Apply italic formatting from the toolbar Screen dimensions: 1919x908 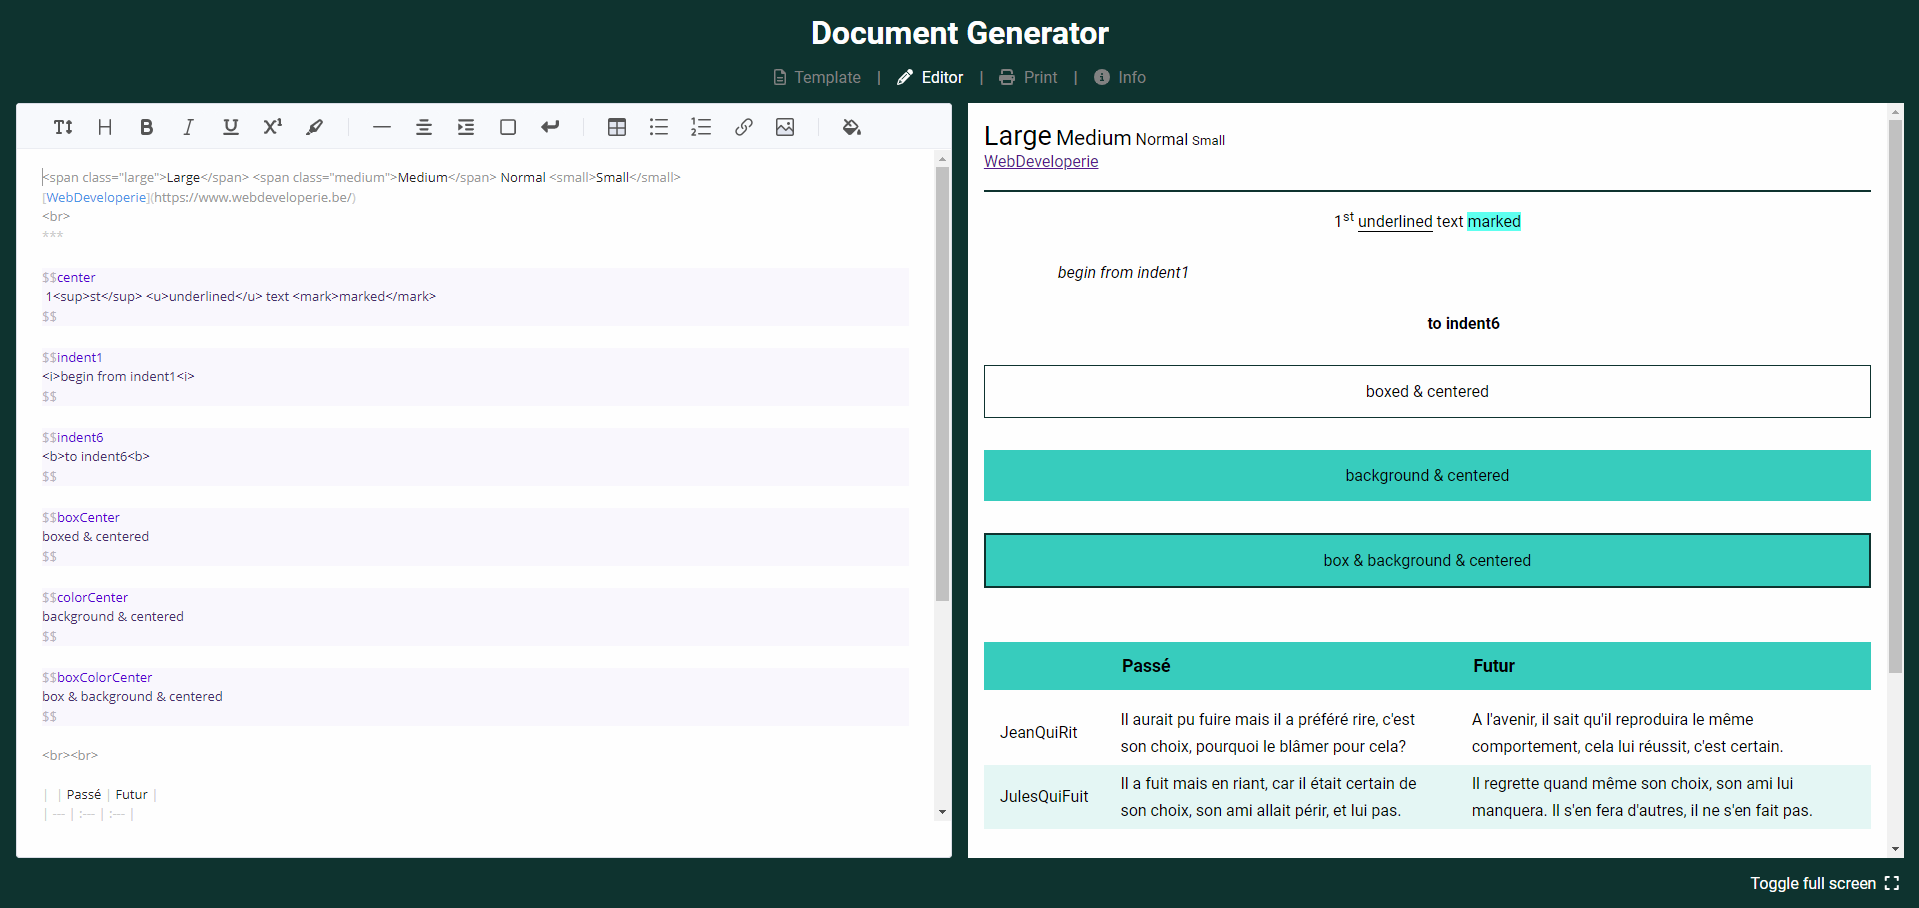188,127
